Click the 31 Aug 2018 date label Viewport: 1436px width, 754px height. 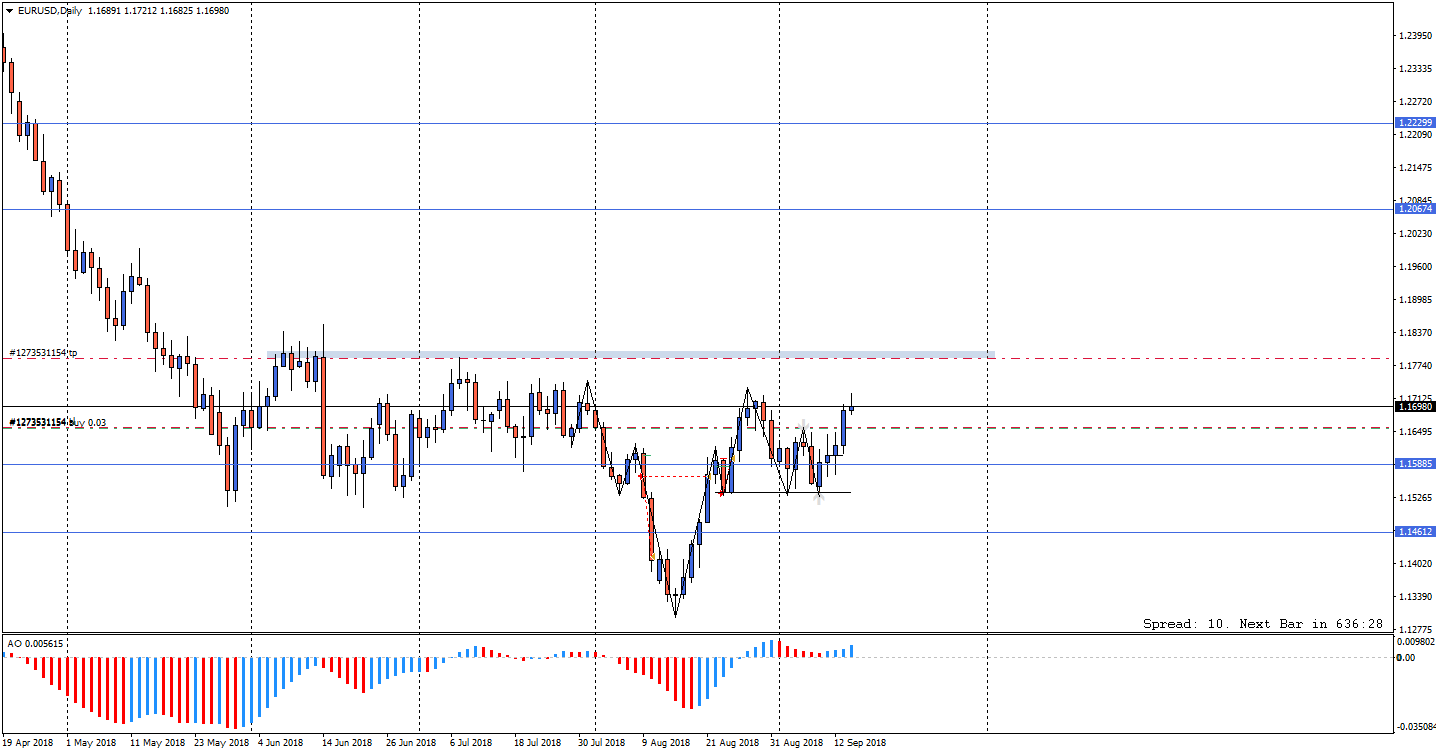pyautogui.click(x=797, y=743)
